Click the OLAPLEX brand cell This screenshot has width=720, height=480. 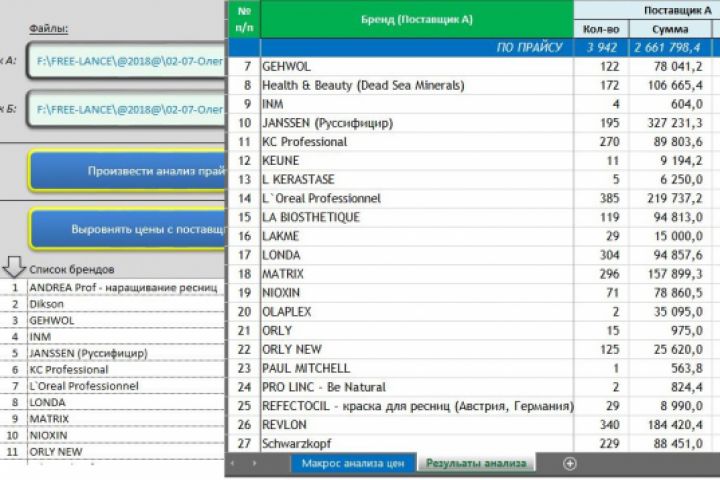417,311
